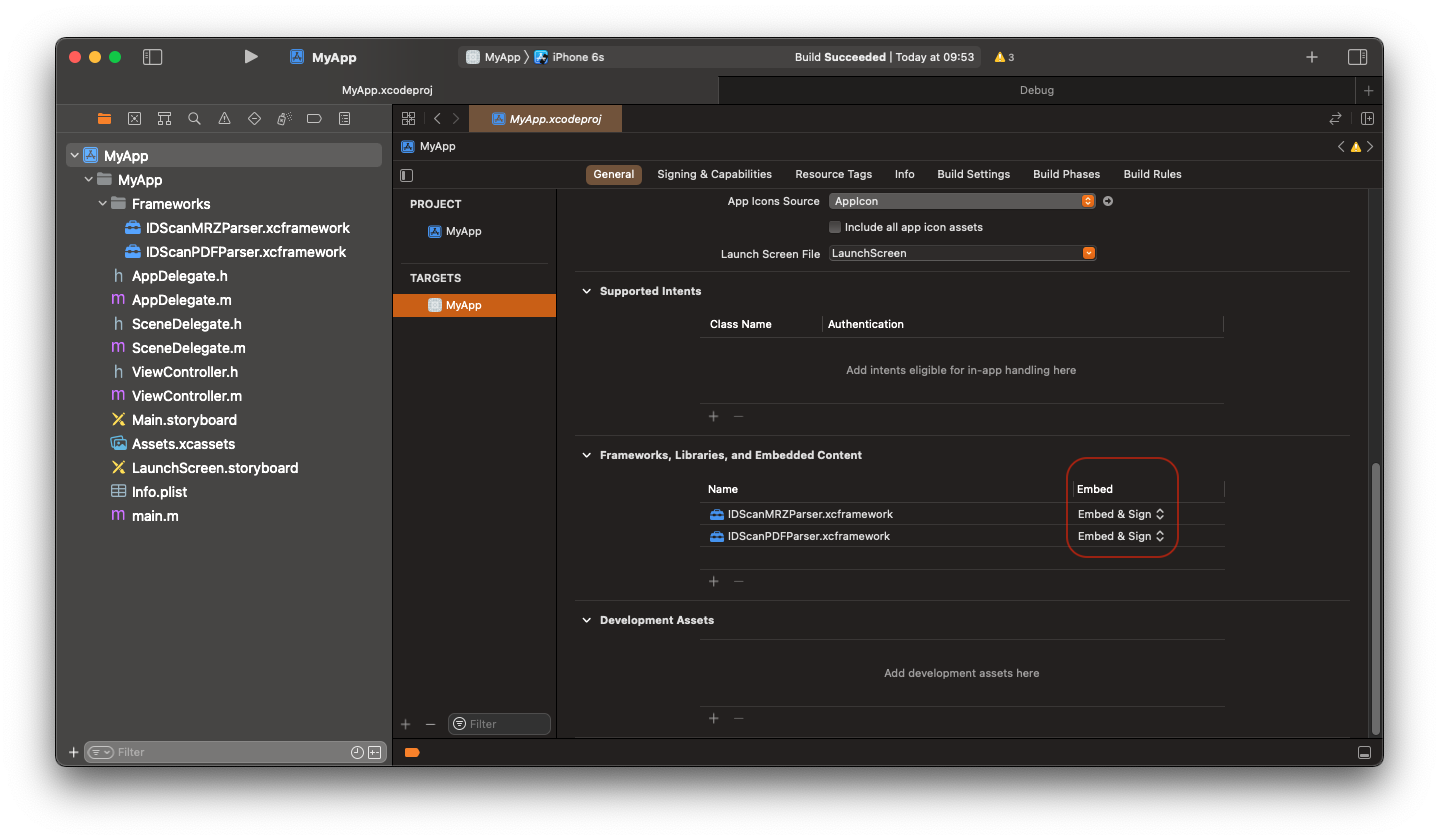Switch to the Resource Tags tab
This screenshot has width=1439, height=840.
[833, 174]
